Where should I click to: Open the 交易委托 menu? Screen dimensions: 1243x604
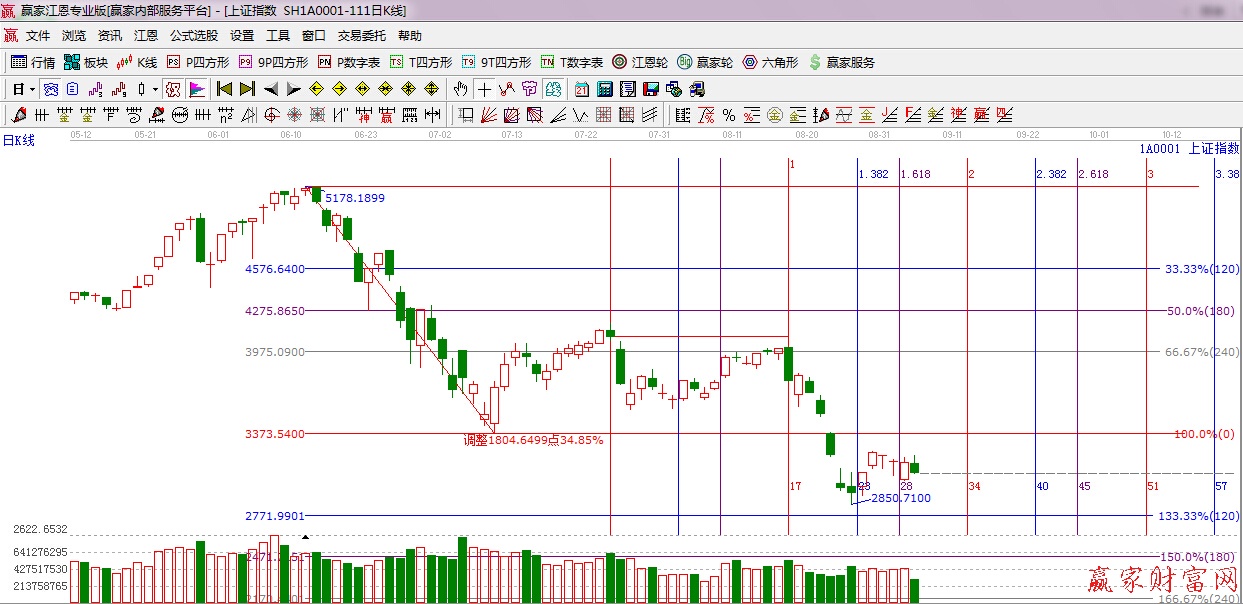coord(361,36)
